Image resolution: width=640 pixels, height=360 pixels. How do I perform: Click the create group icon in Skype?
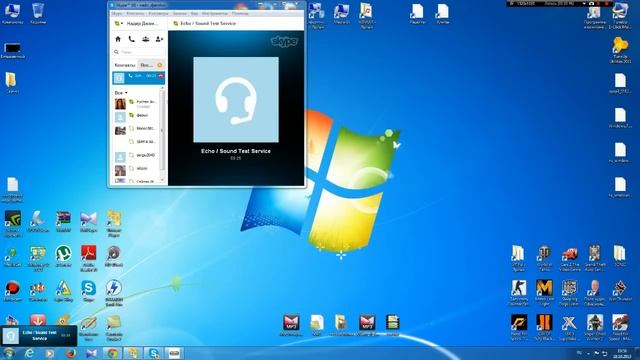coord(145,39)
